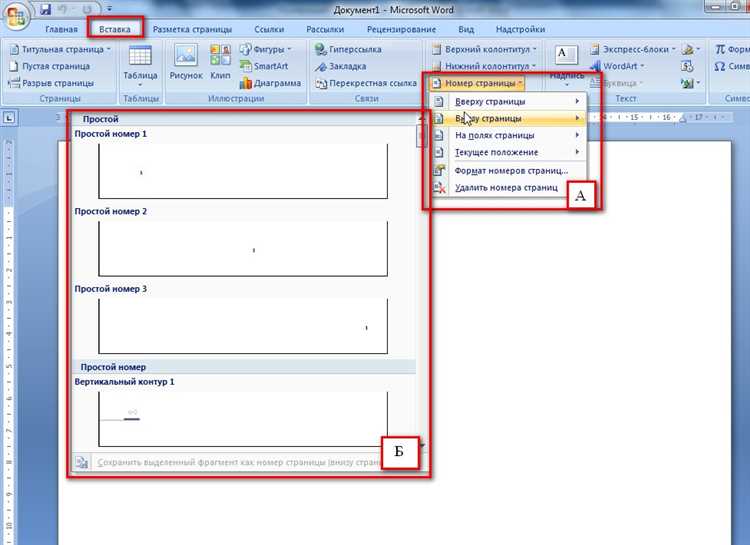750x545 pixels.
Task: Open the quick access toolbar customize arrow
Action: coord(110,9)
